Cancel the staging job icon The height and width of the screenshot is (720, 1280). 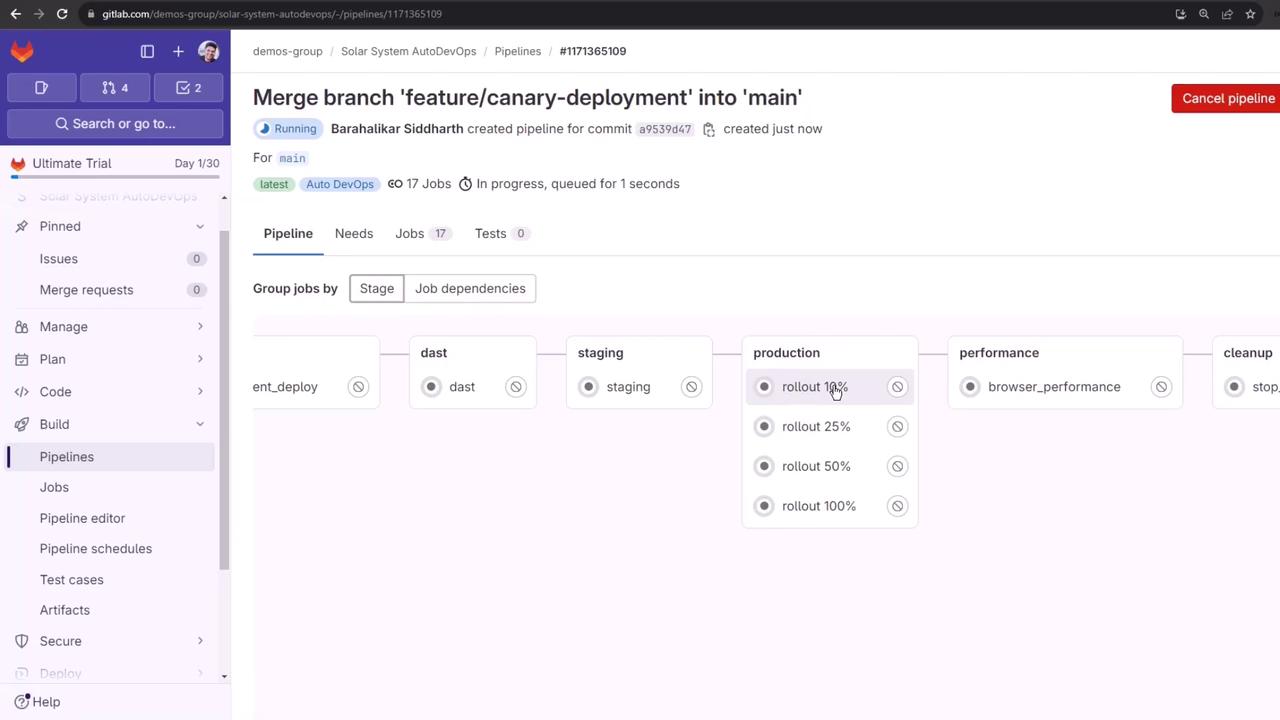click(x=691, y=387)
